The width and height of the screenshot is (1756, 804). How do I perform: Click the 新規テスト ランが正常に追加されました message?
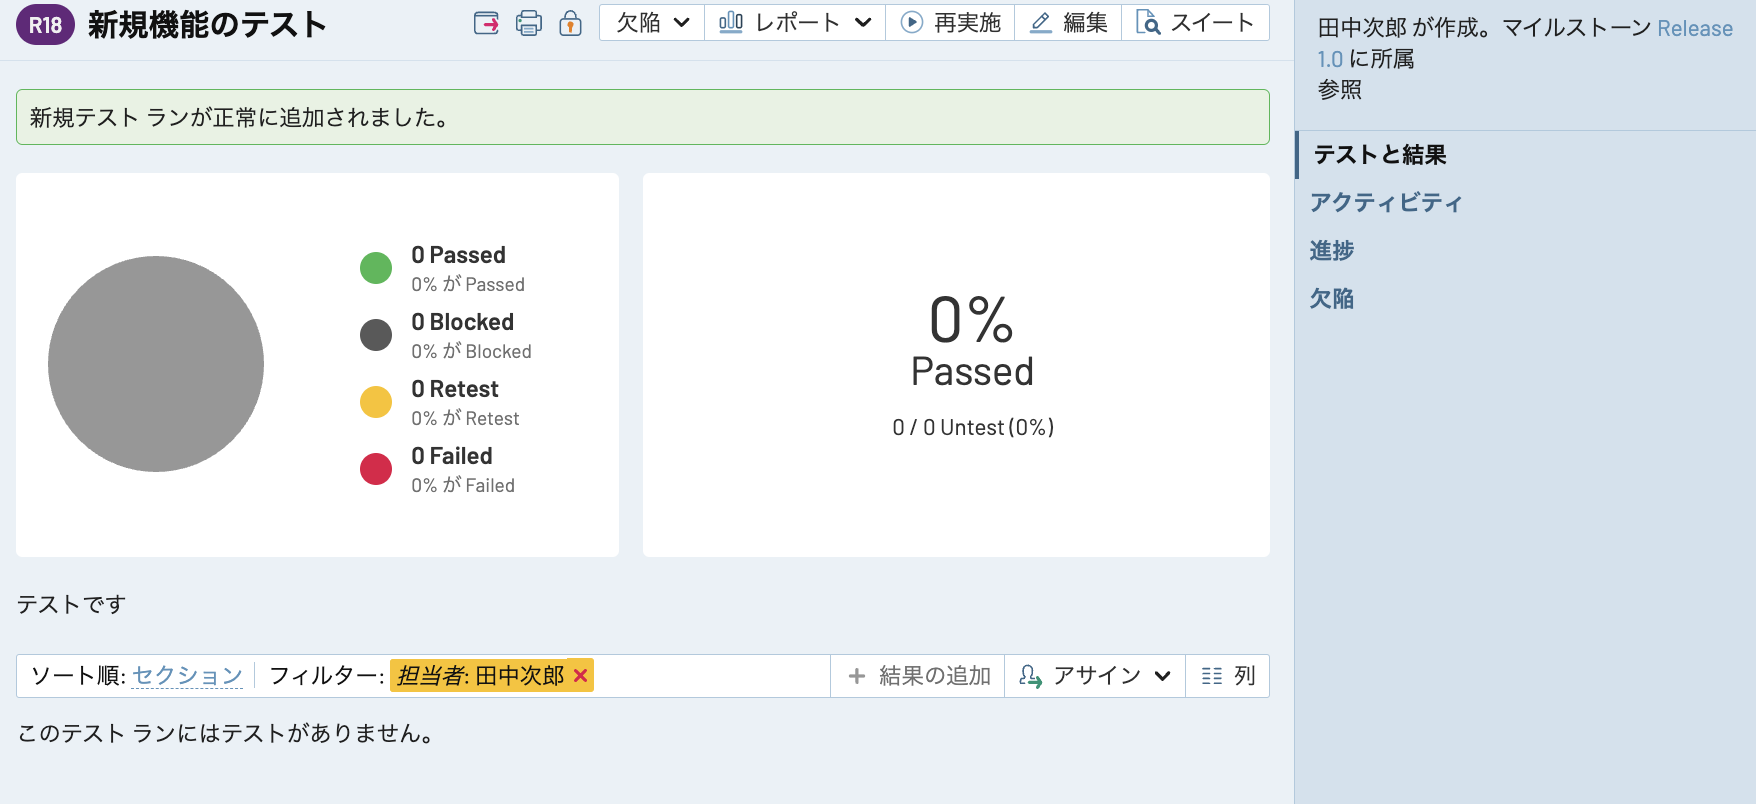point(643,117)
